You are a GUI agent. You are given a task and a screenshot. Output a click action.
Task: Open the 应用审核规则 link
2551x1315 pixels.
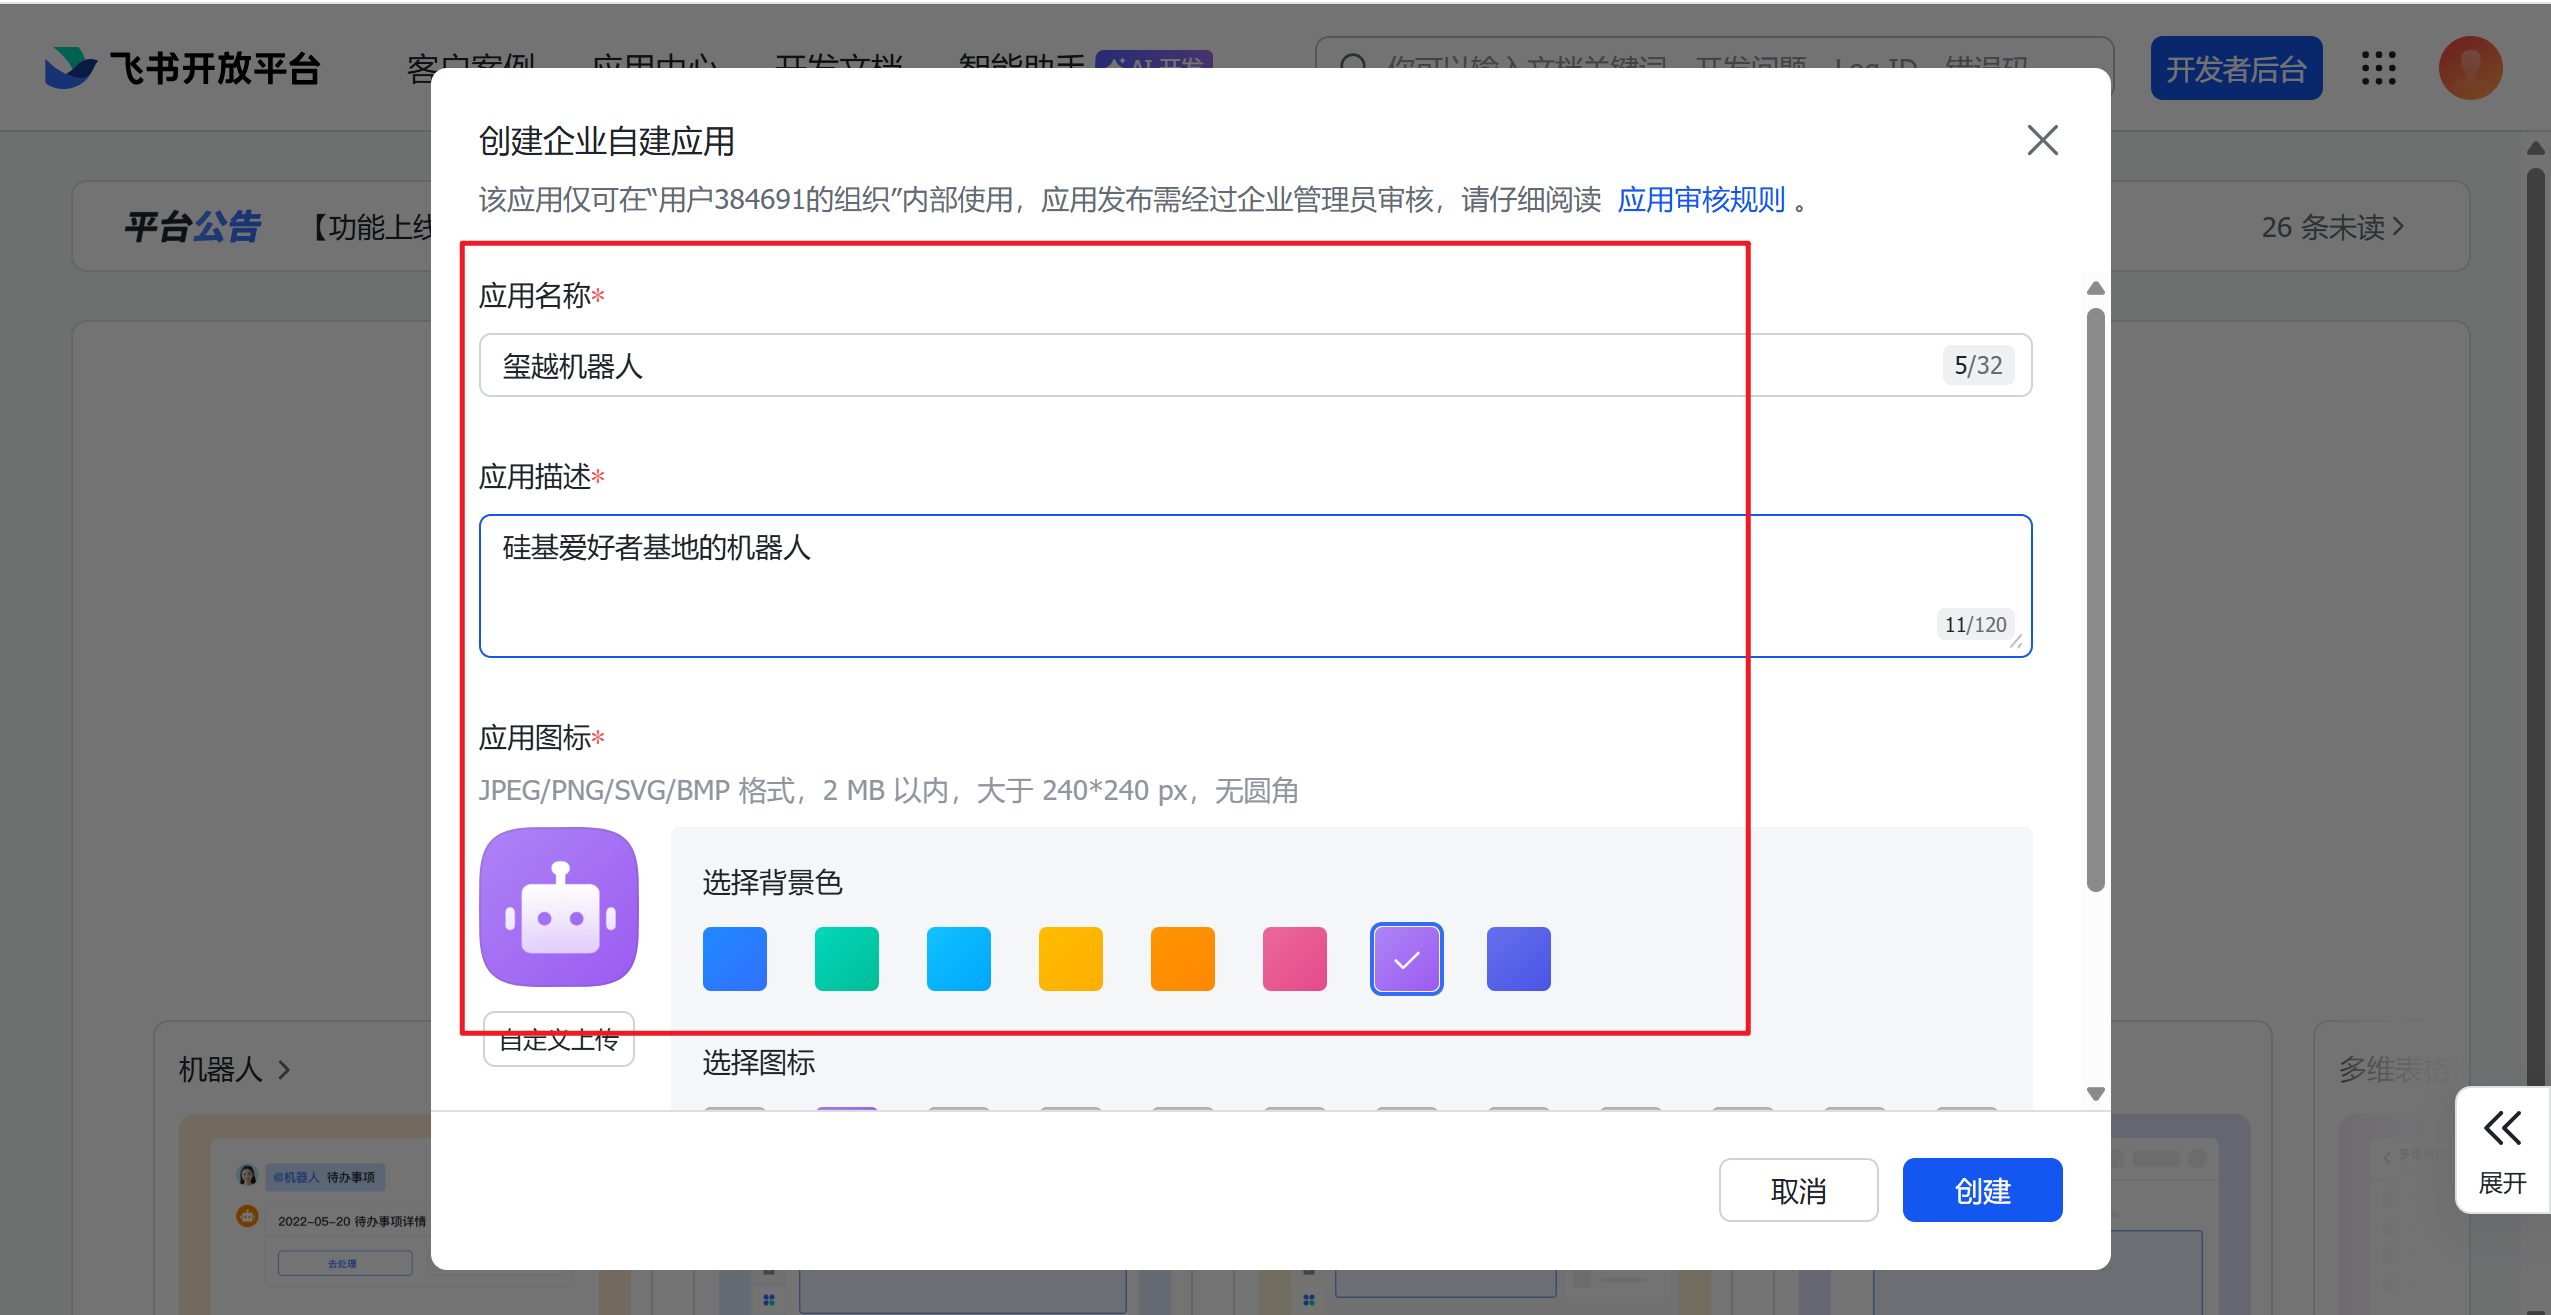click(1701, 200)
